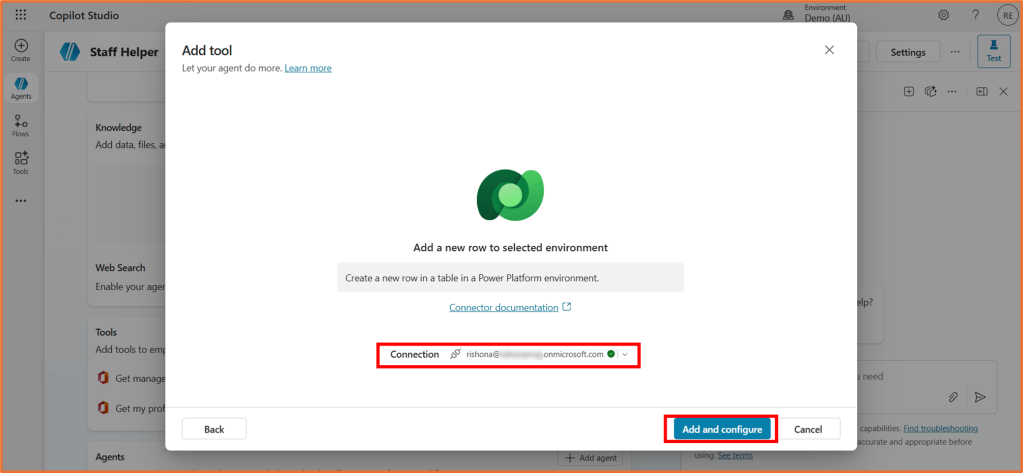Open the app launcher waffle icon

pos(20,15)
